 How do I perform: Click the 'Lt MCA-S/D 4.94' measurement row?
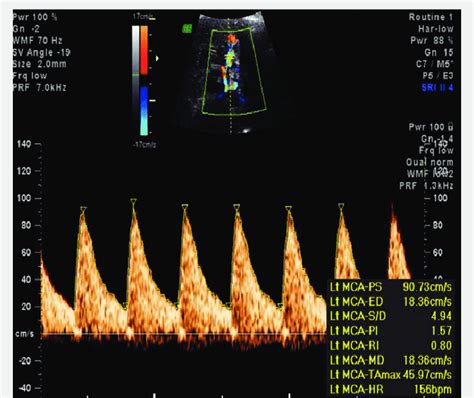[x=391, y=316]
